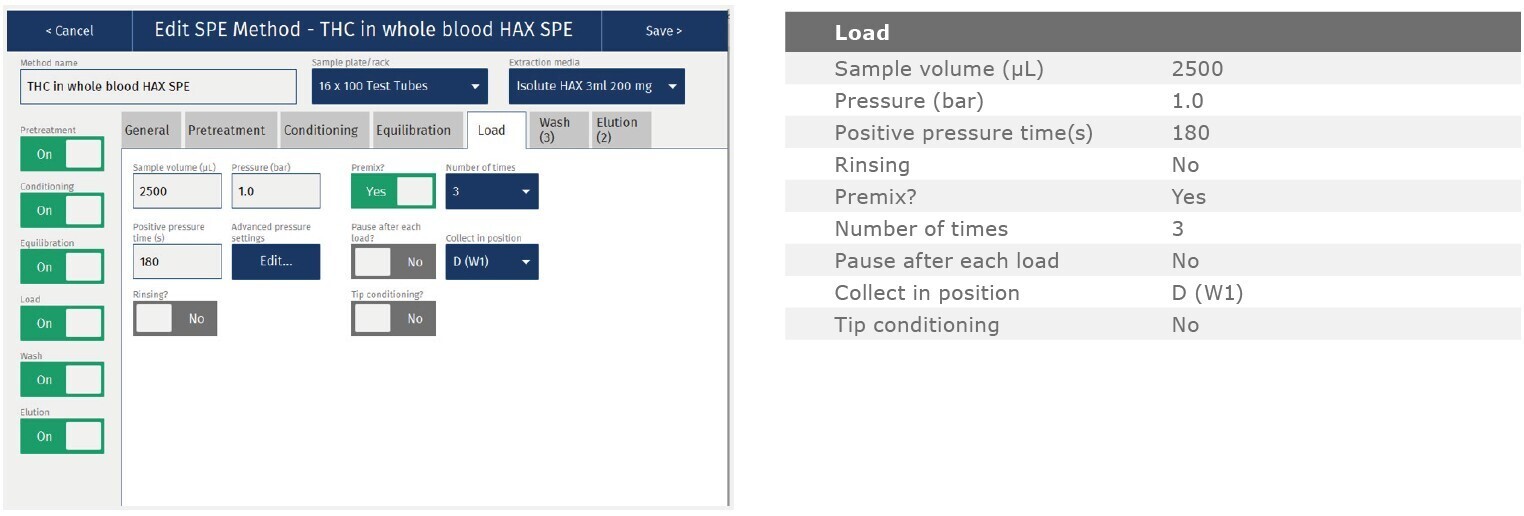This screenshot has height=516, width=1524.
Task: Open the Edit advanced pressure settings
Action: point(276,262)
